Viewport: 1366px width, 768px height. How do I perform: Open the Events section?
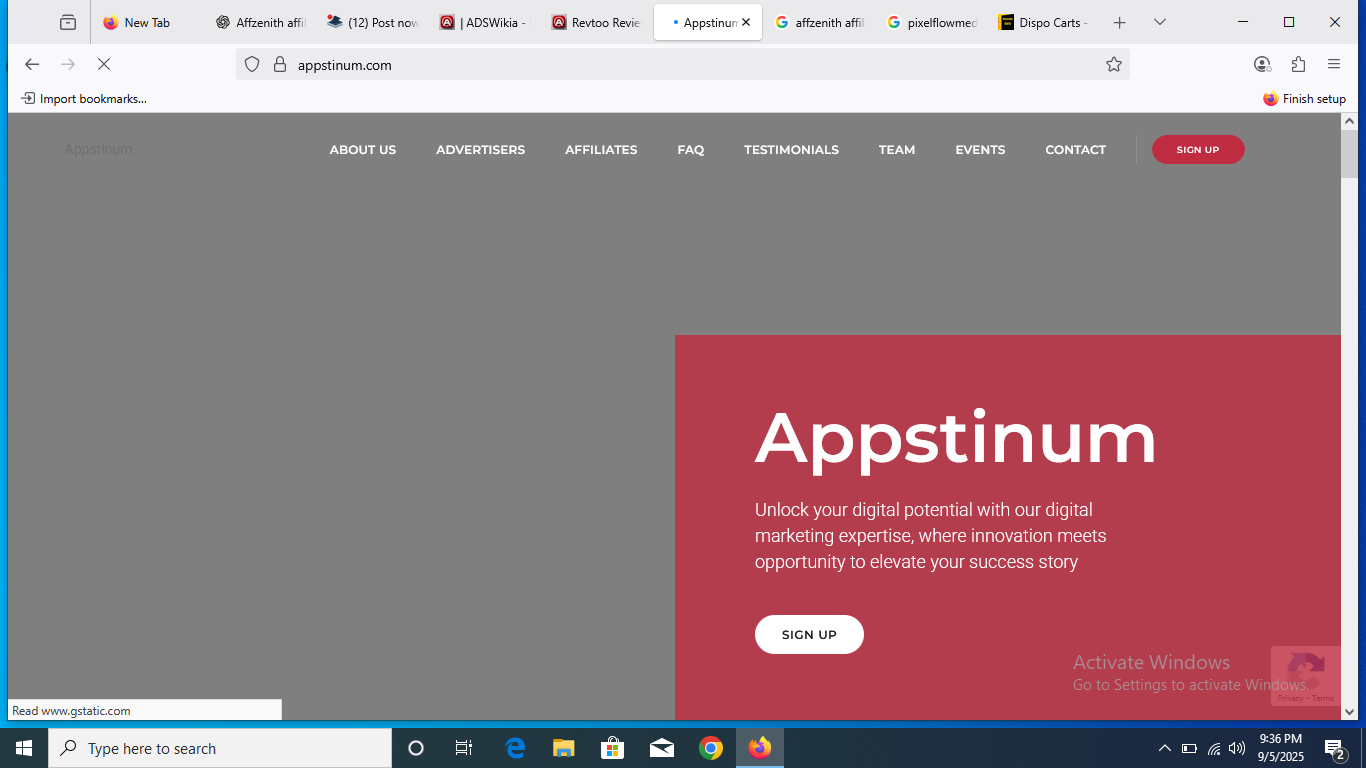pos(980,150)
